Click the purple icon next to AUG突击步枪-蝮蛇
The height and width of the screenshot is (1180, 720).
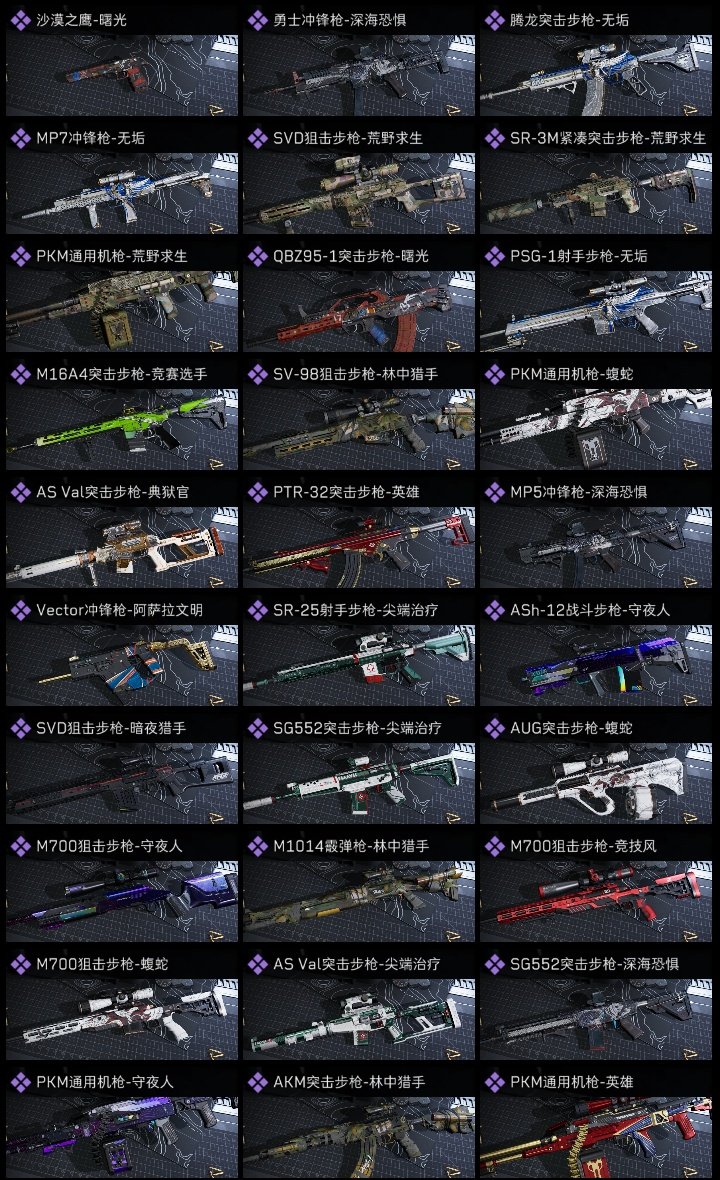[494, 728]
